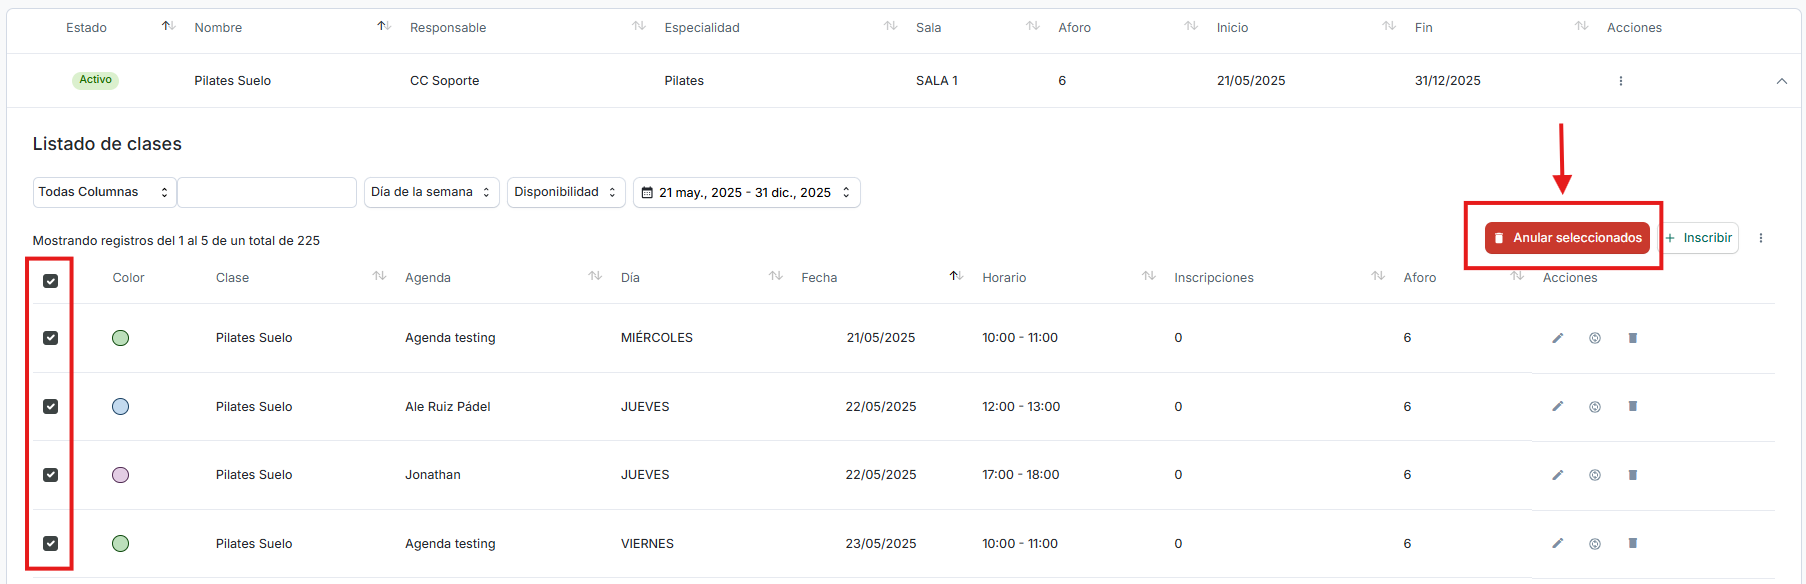Click the CC Soporte responsable cell
The width and height of the screenshot is (1806, 584).
444,81
